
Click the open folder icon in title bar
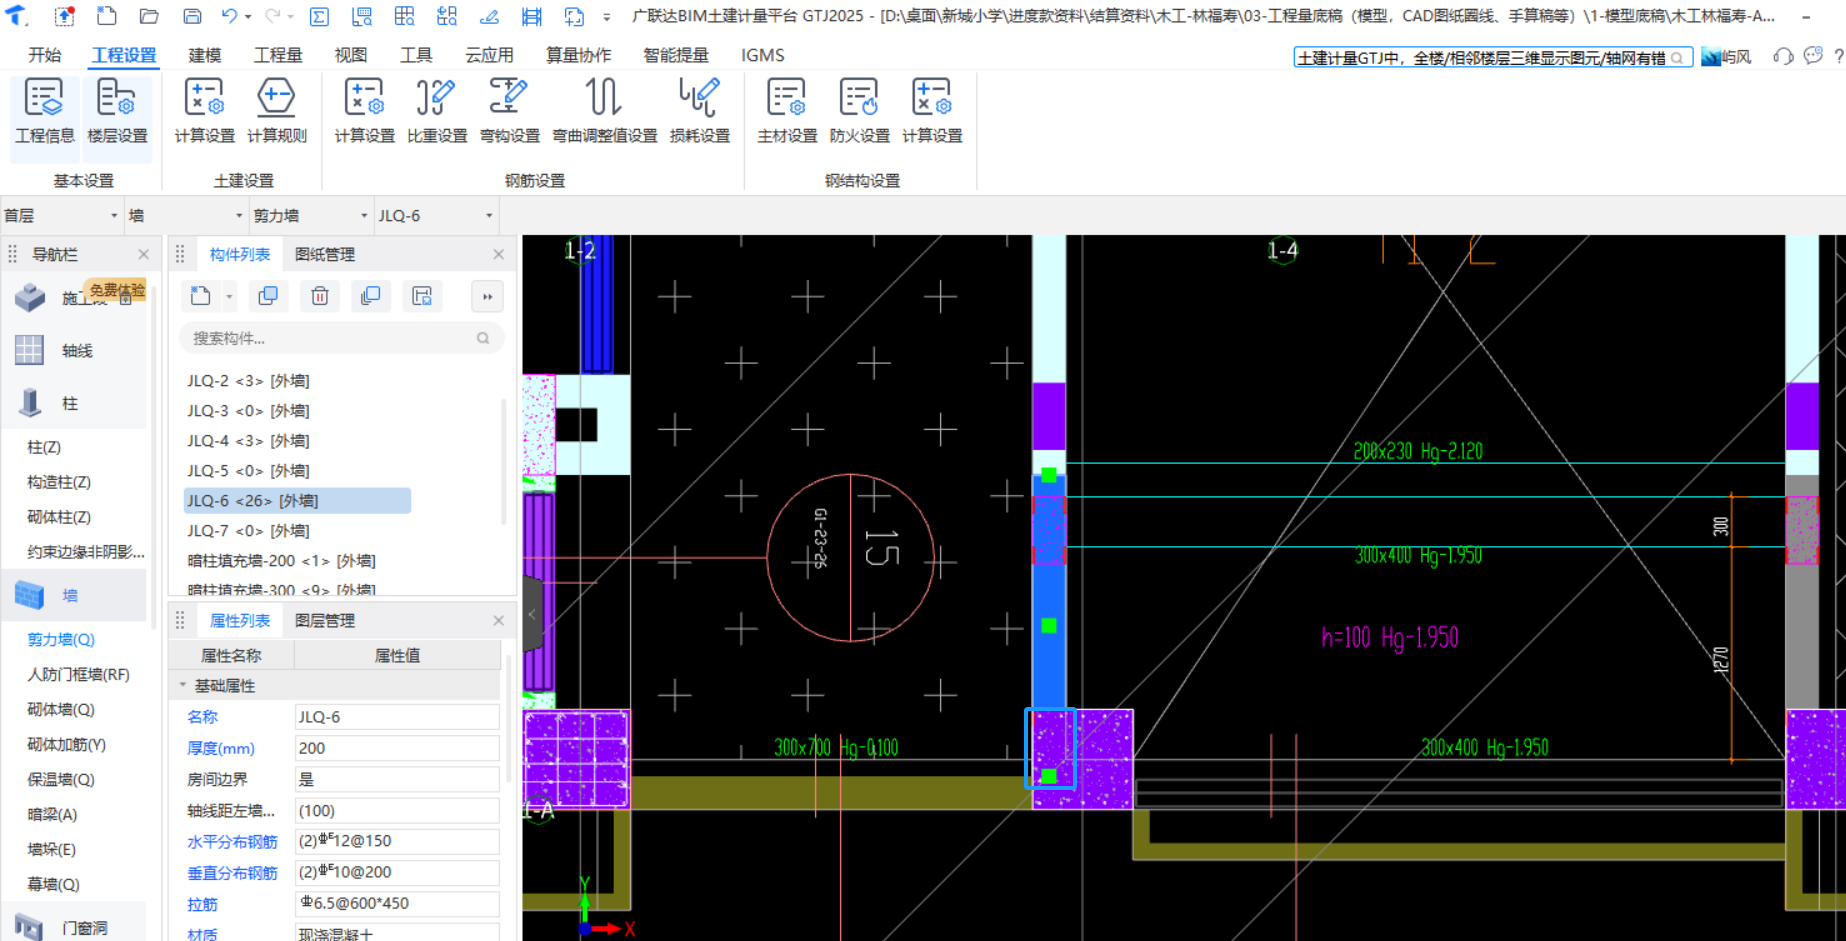[x=149, y=16]
